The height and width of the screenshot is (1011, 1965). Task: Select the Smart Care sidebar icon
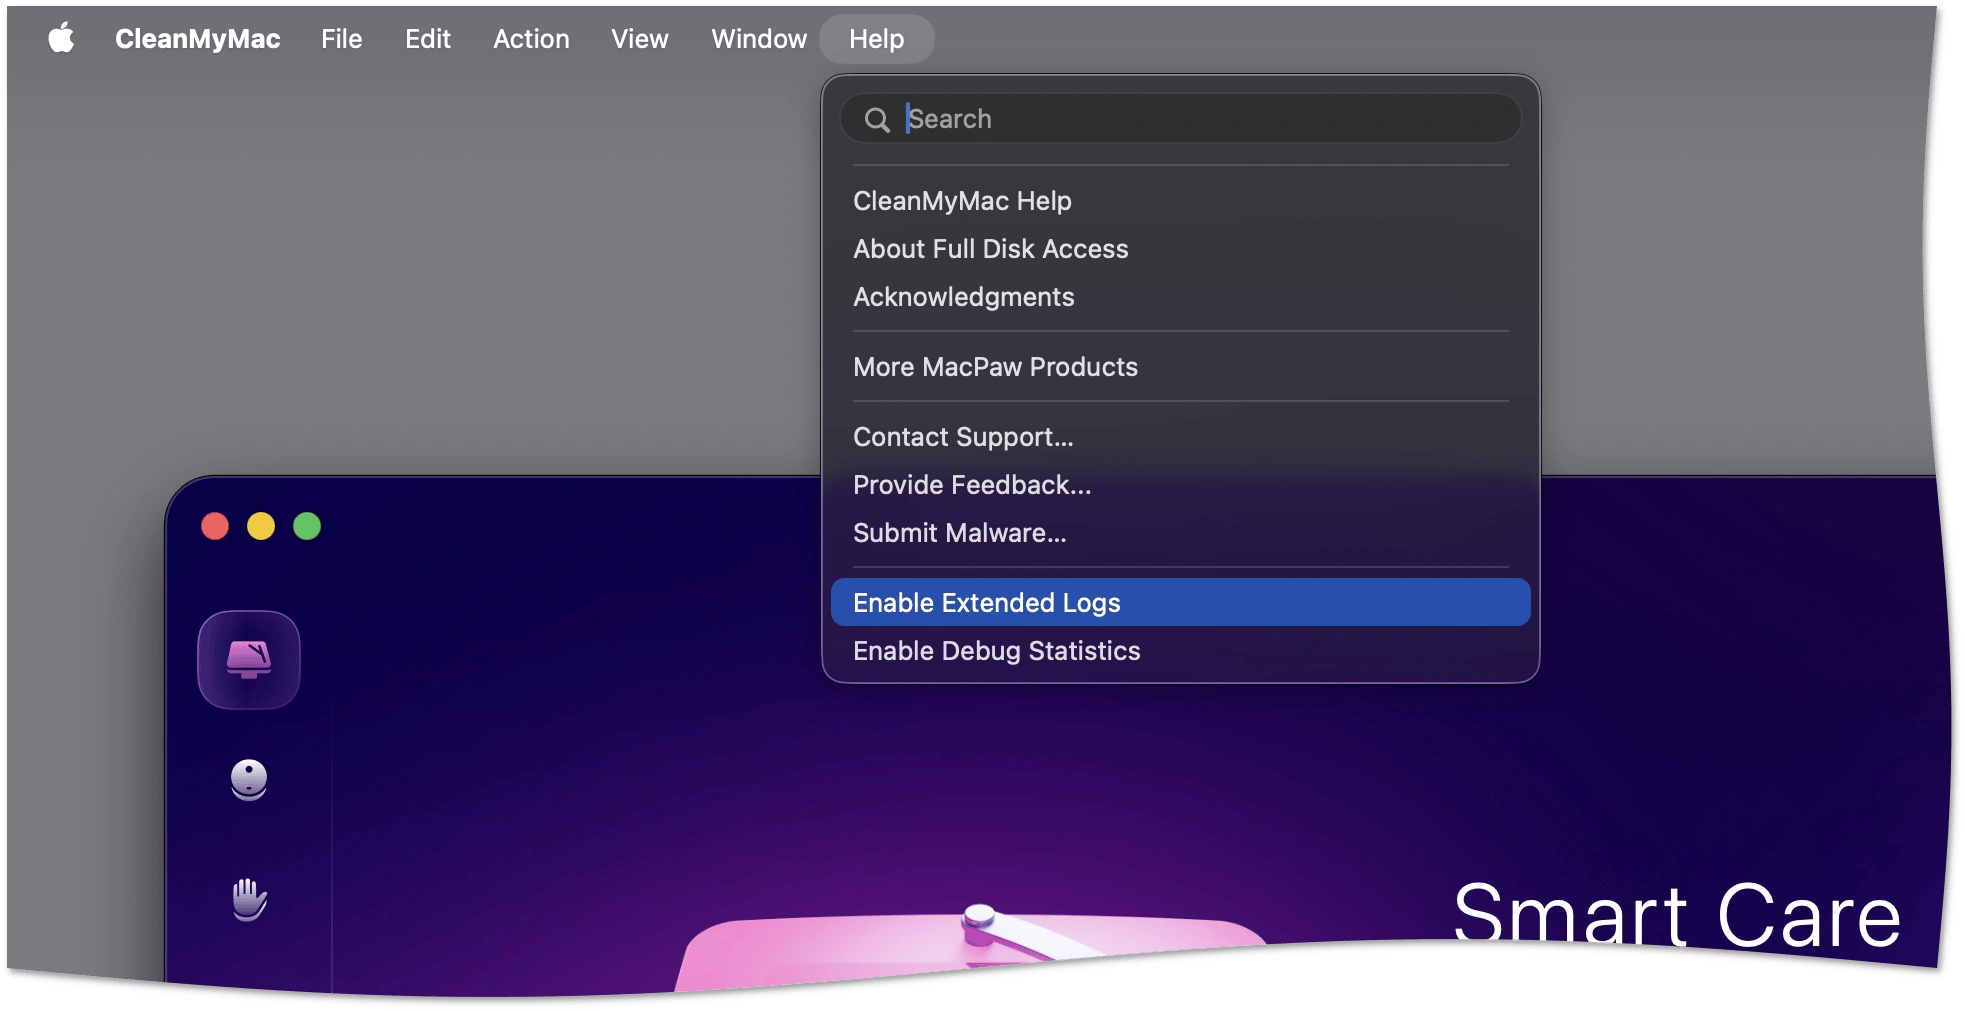coord(249,660)
